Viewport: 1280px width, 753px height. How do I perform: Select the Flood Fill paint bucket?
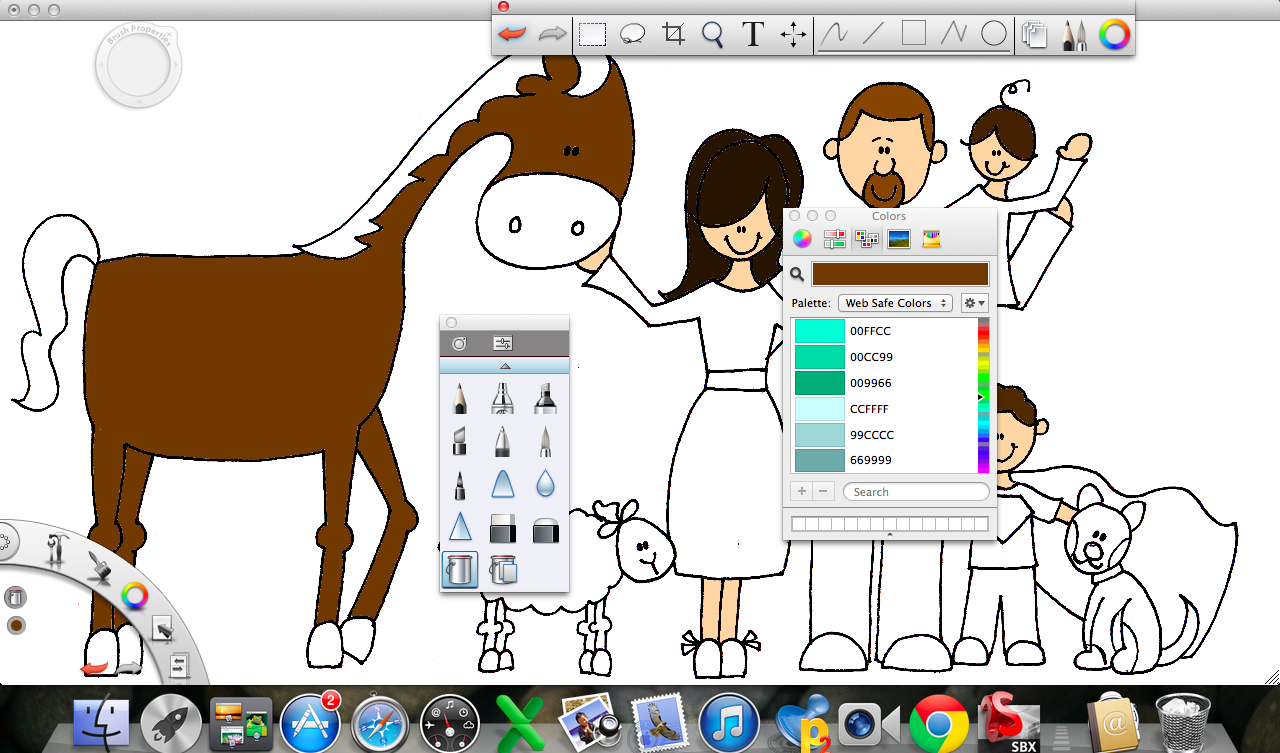tap(460, 570)
